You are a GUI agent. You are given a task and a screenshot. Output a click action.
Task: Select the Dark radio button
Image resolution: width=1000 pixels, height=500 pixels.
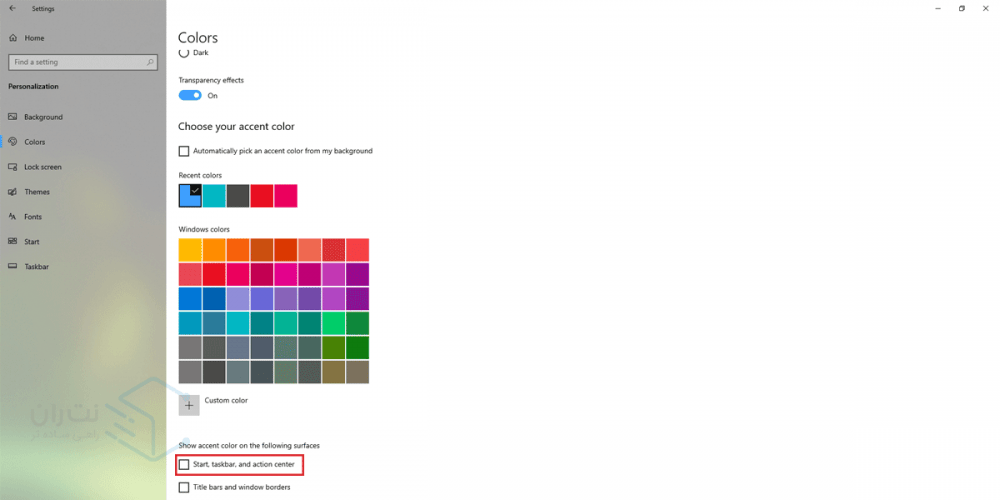(x=183, y=52)
